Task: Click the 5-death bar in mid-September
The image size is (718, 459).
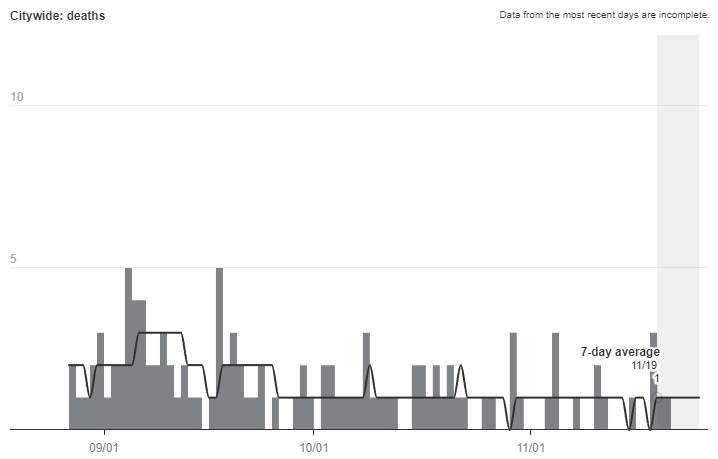Action: 219,348
